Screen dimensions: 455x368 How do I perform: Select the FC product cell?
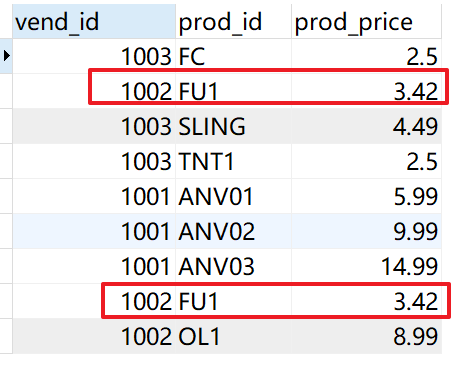233,56
